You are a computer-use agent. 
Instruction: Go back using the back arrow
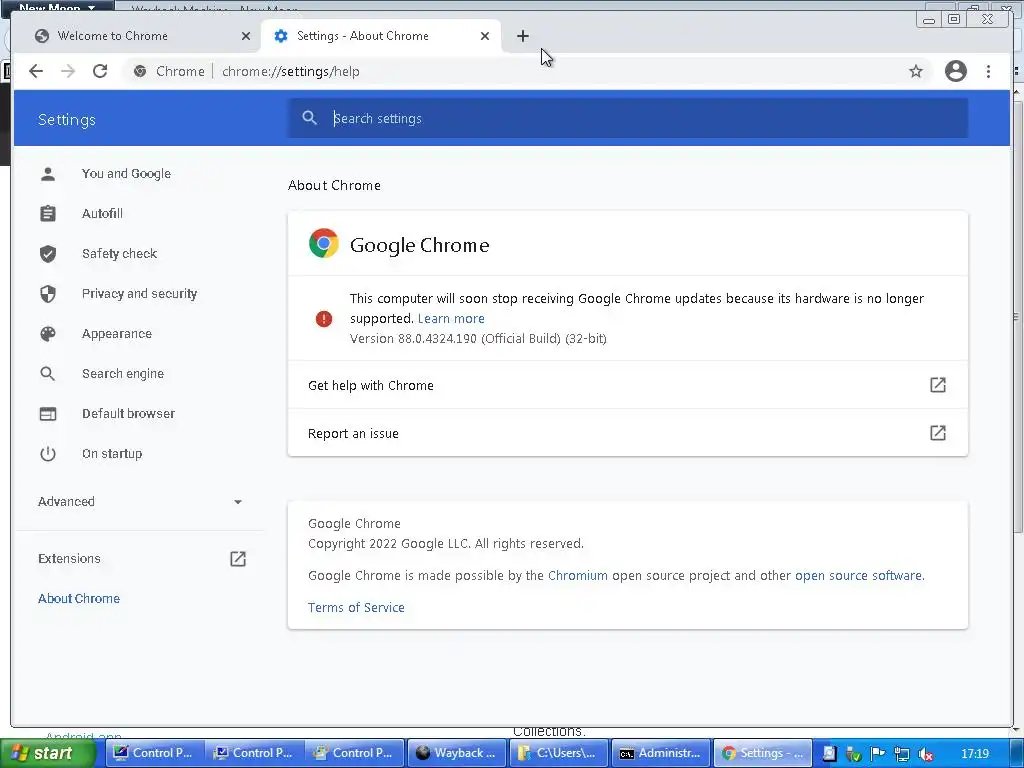(x=36, y=71)
